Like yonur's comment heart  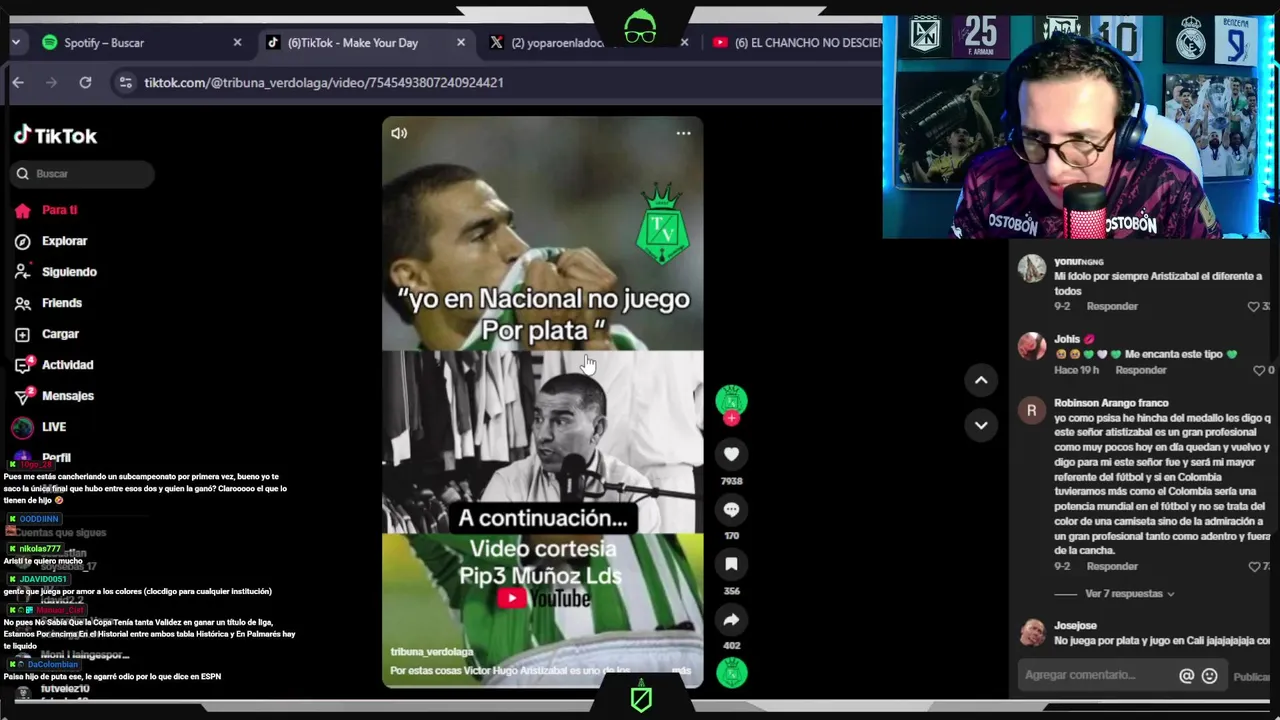pos(1253,306)
